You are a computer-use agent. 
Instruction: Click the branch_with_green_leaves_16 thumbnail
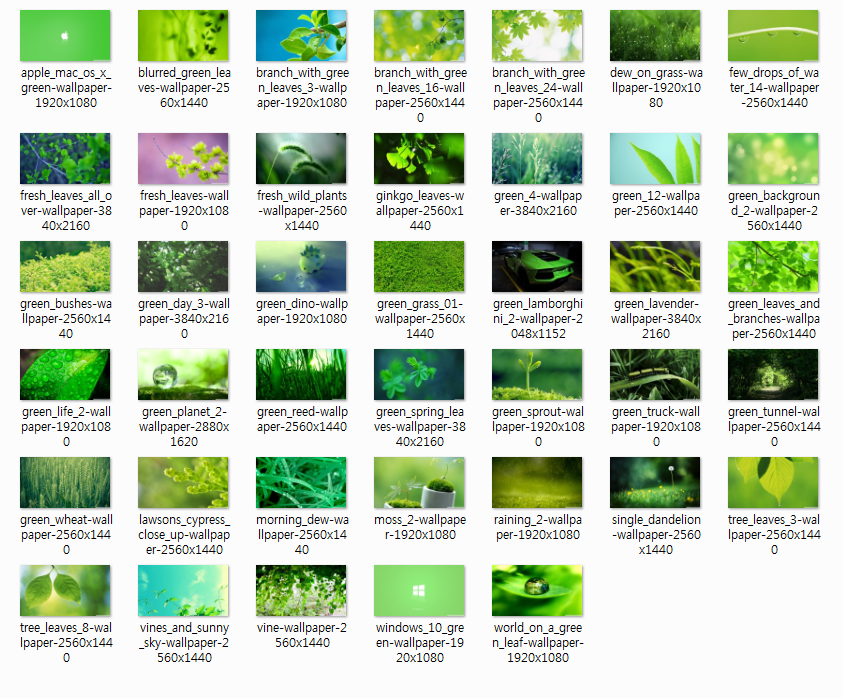(419, 35)
